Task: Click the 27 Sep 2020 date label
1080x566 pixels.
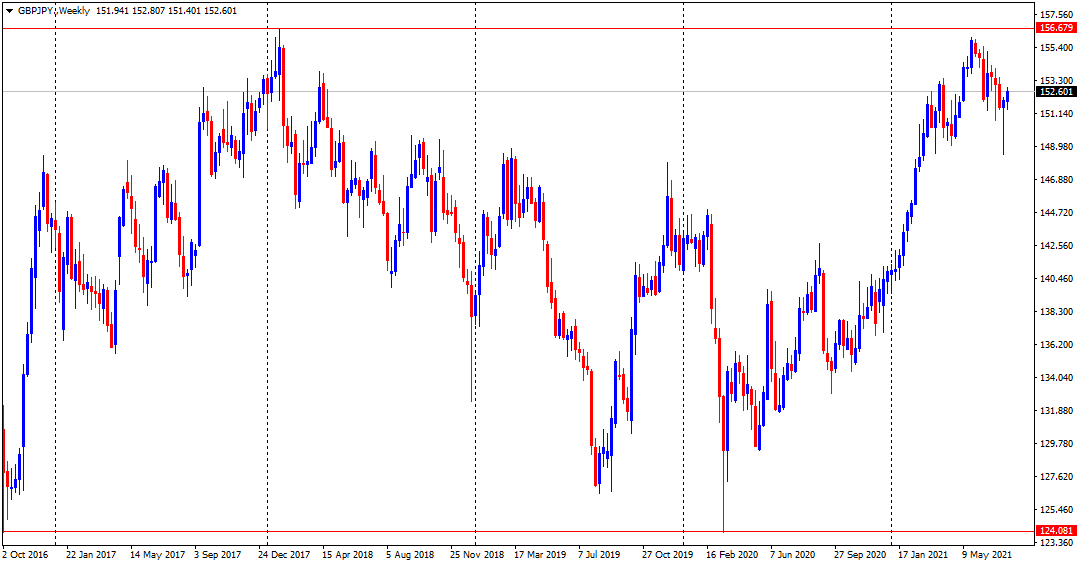Action: [x=860, y=554]
